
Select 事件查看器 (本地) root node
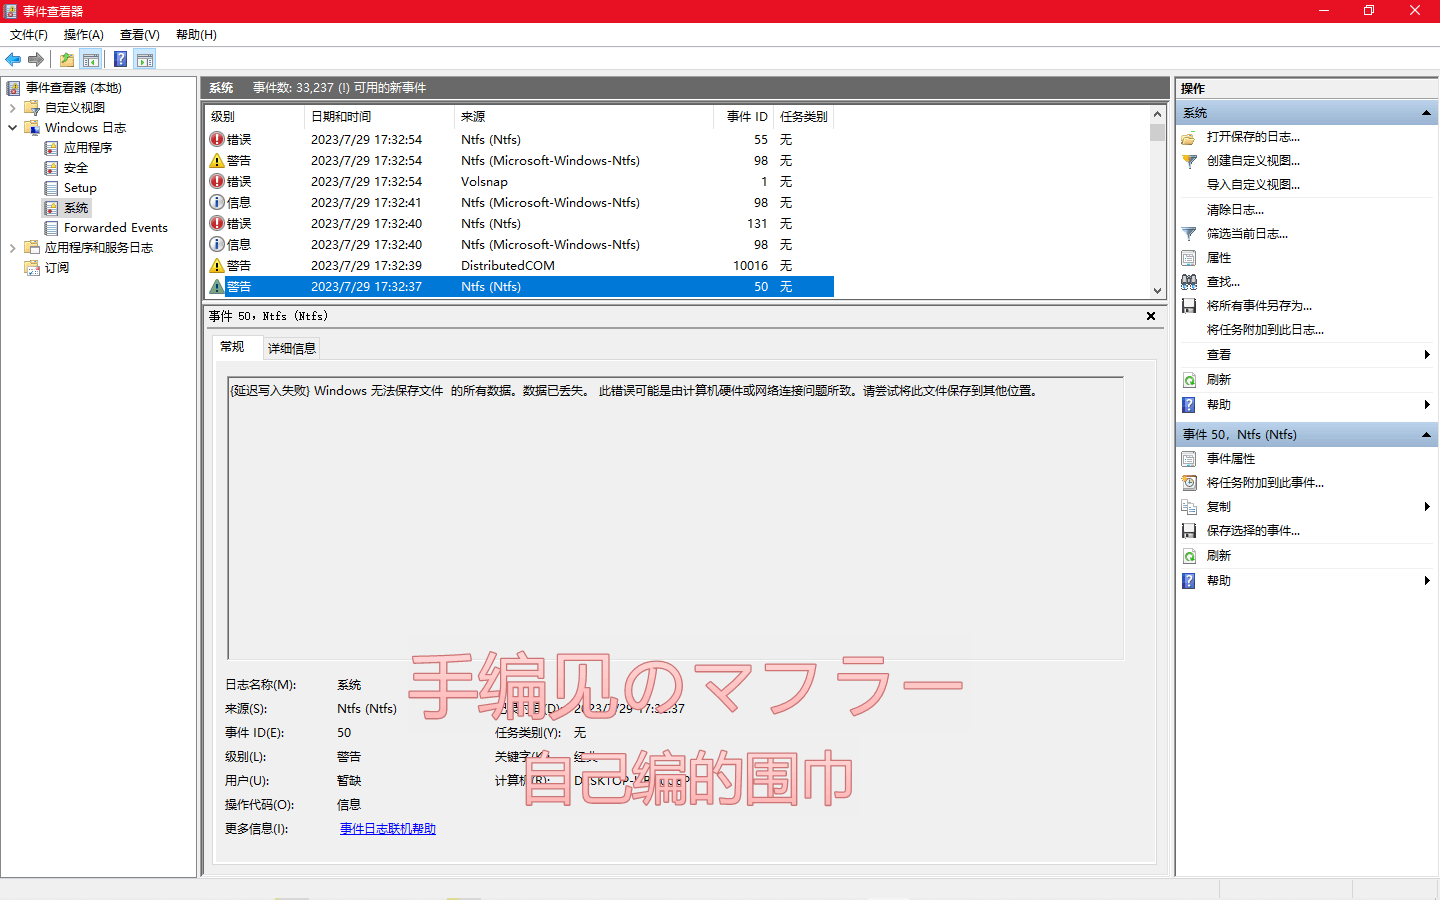tap(74, 88)
